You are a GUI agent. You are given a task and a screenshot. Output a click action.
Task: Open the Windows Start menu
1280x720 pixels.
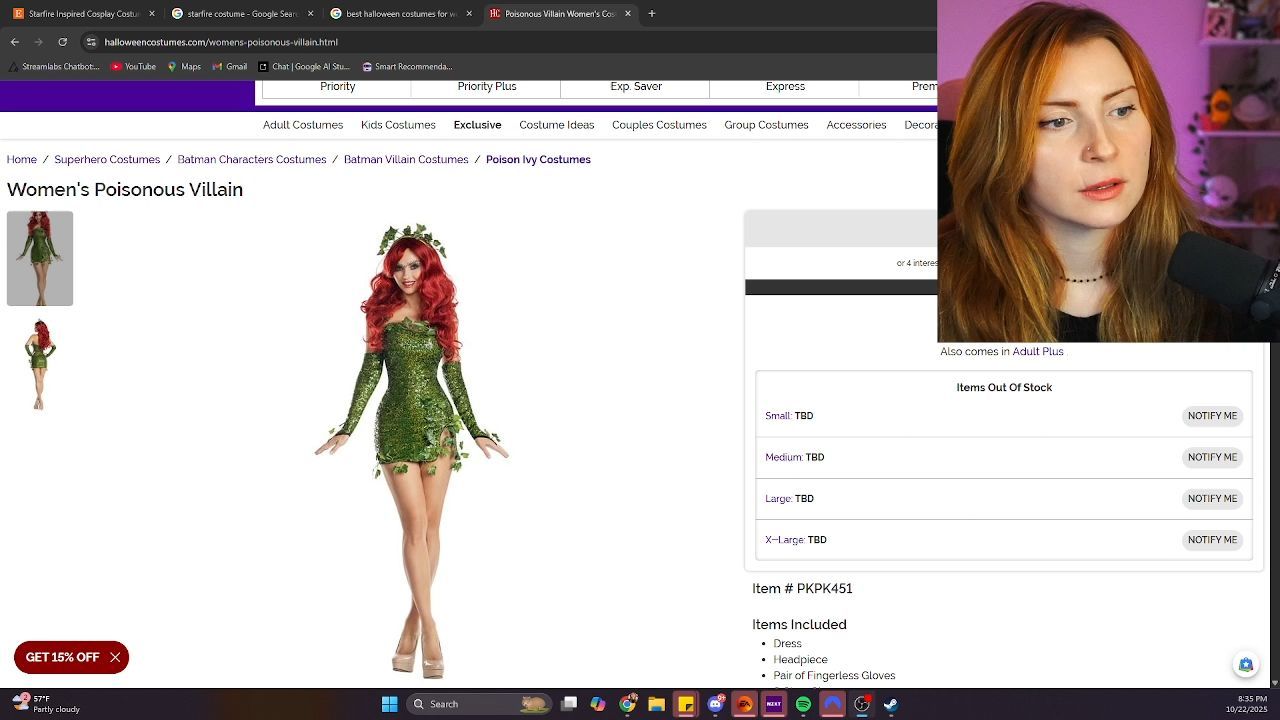[389, 704]
